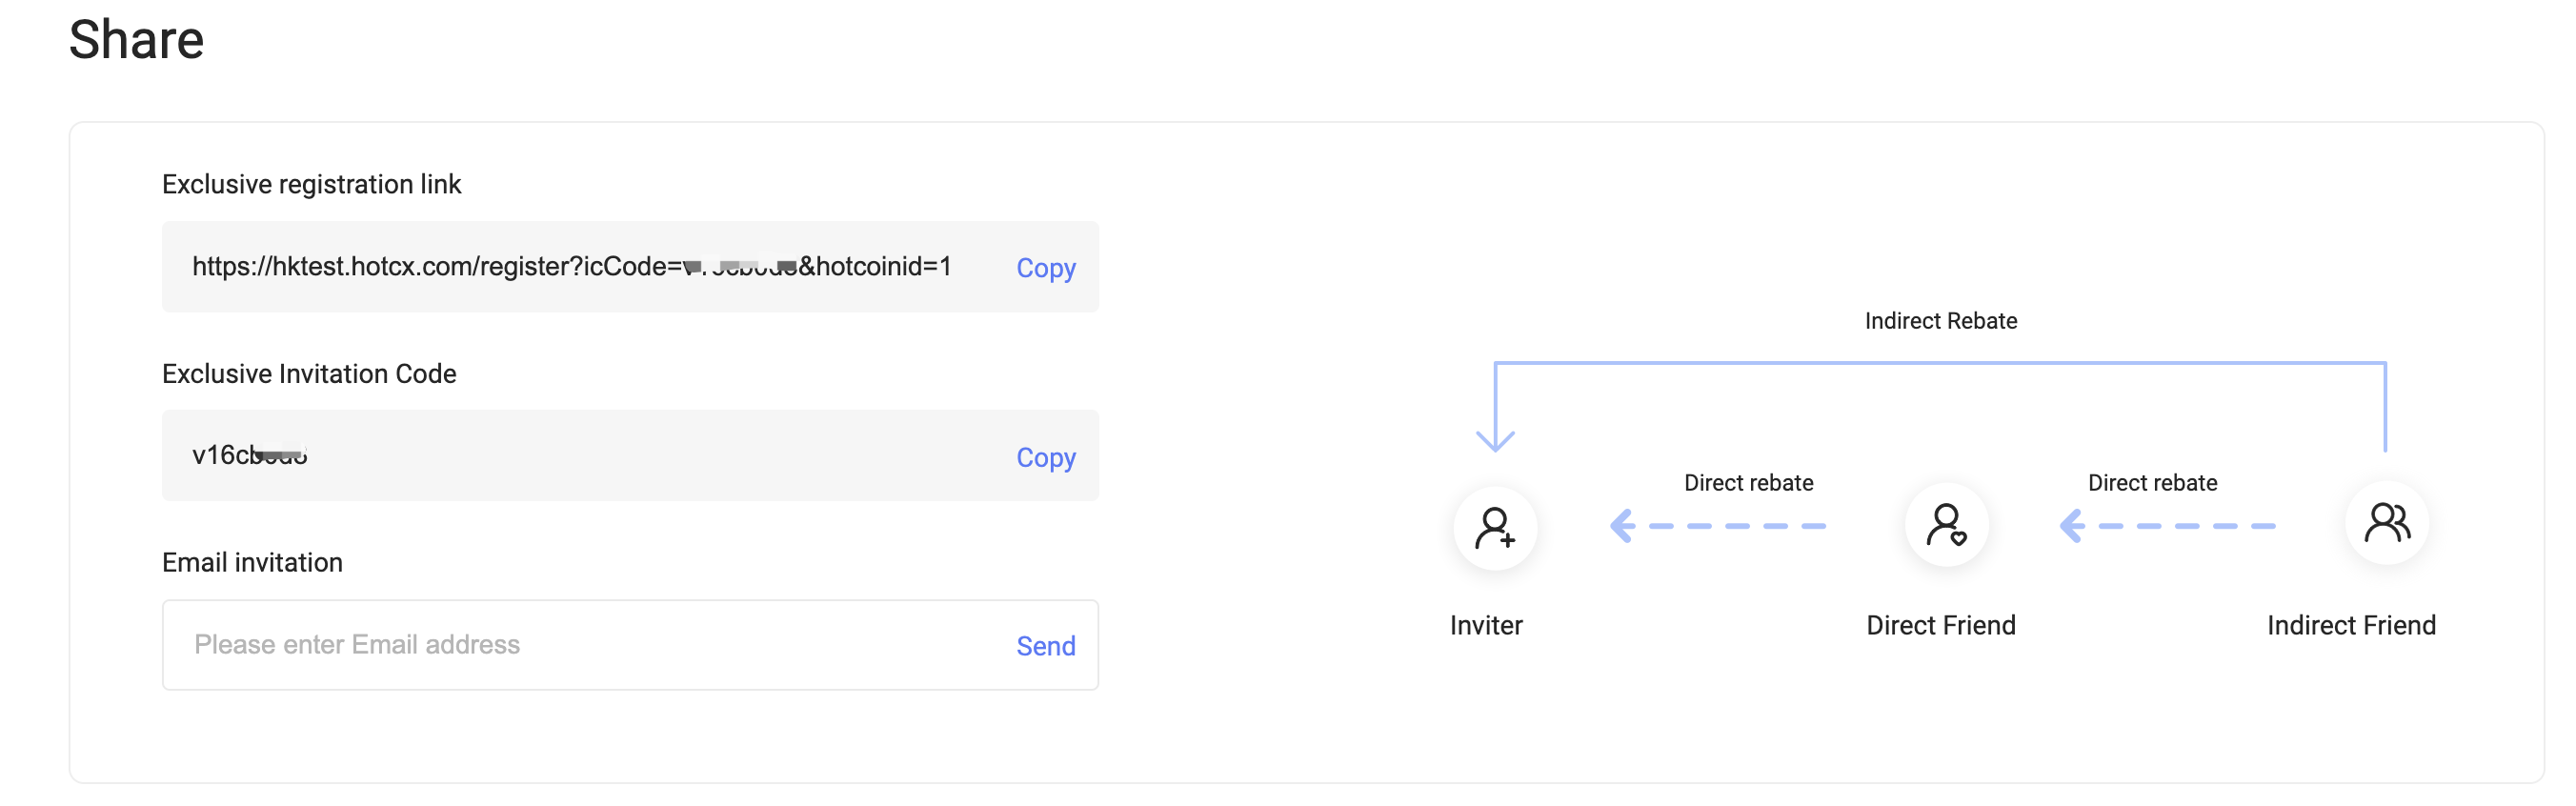
Task: Click the dashed arrow between Inviter and Direct Friend
Action: [x=1717, y=525]
